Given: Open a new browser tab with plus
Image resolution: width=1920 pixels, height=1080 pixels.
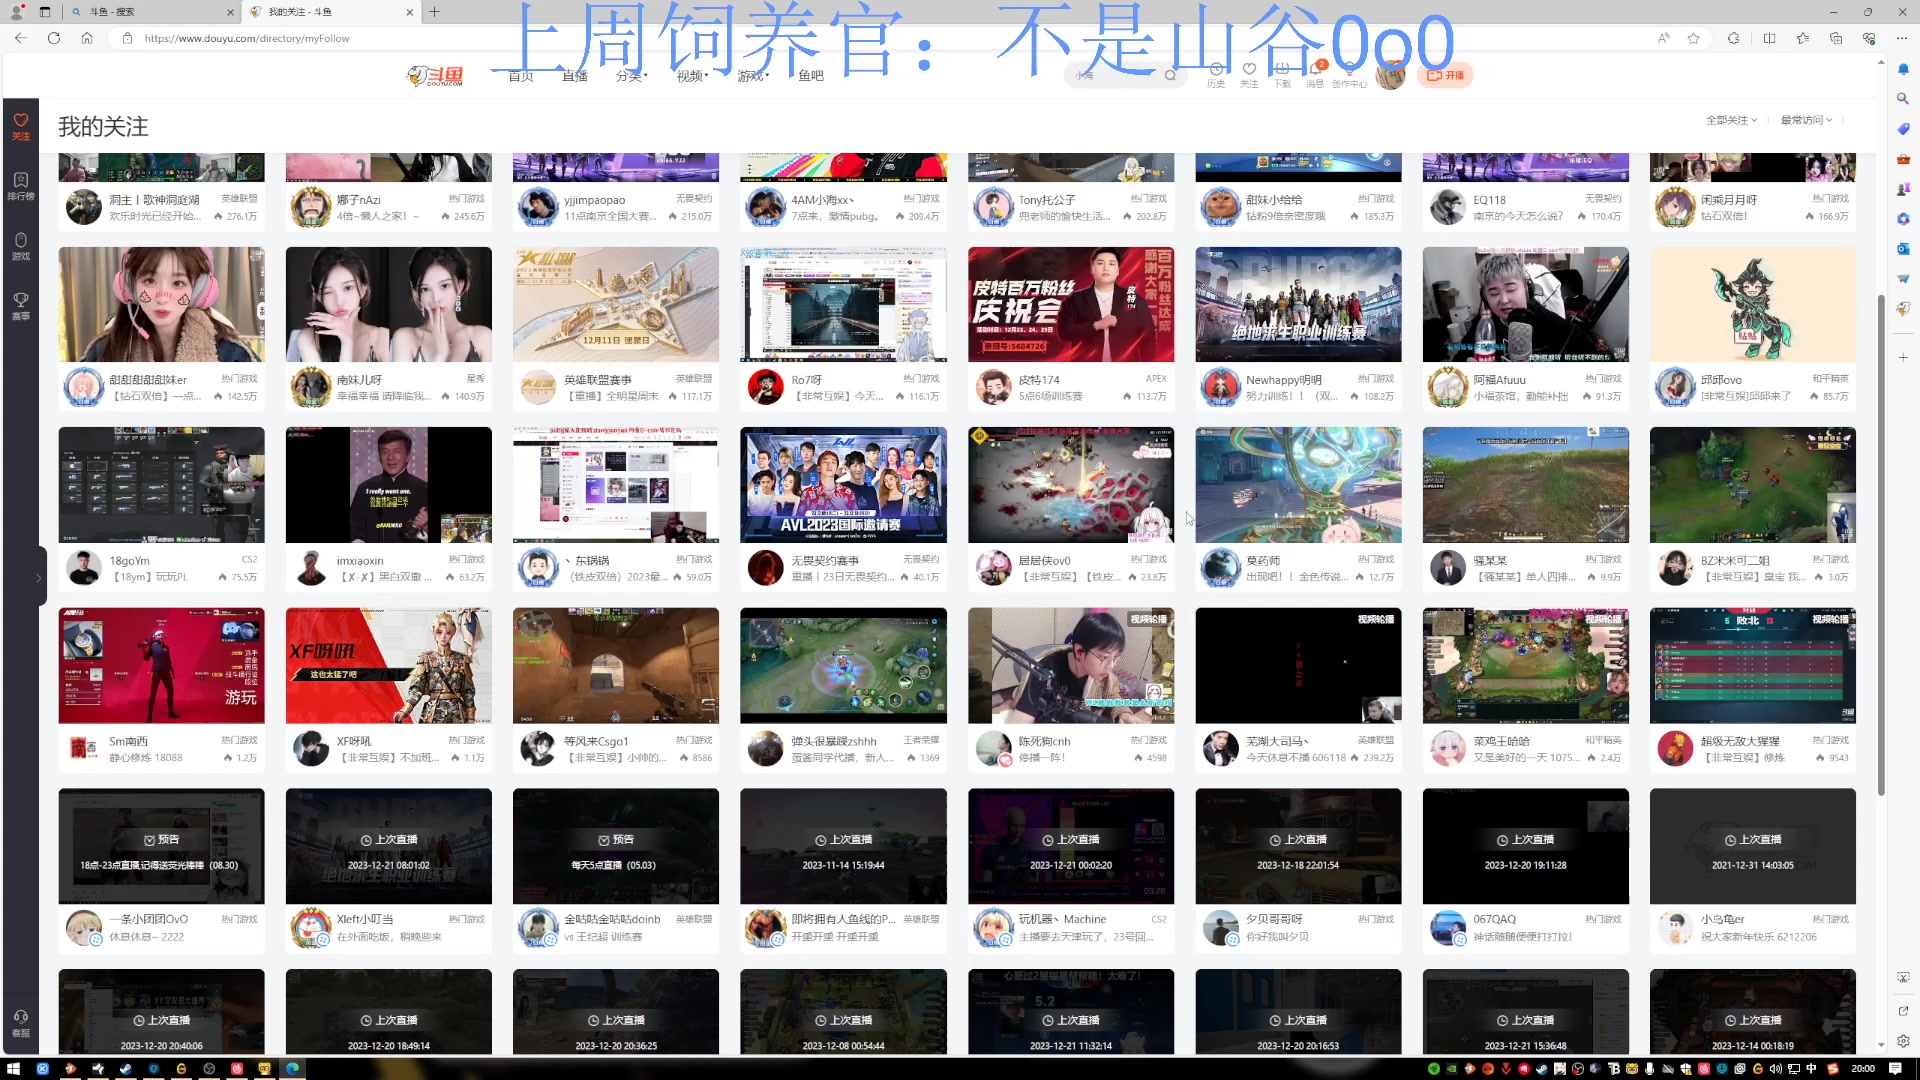Looking at the screenshot, I should pos(434,12).
